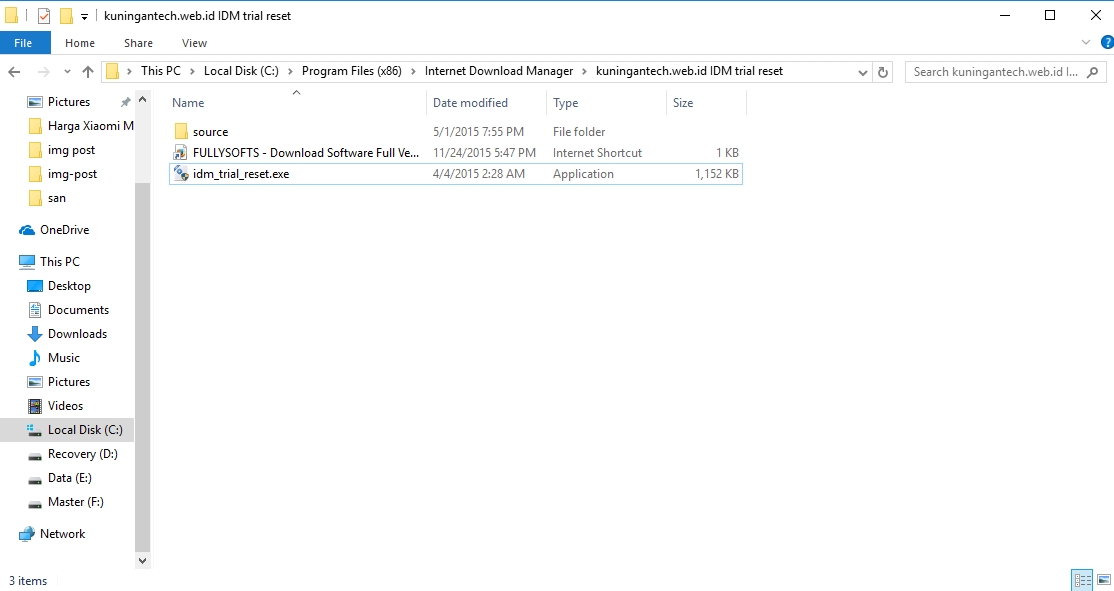Select the FULLYSOFTS internet shortcut icon
The image size is (1114, 591).
(x=180, y=153)
